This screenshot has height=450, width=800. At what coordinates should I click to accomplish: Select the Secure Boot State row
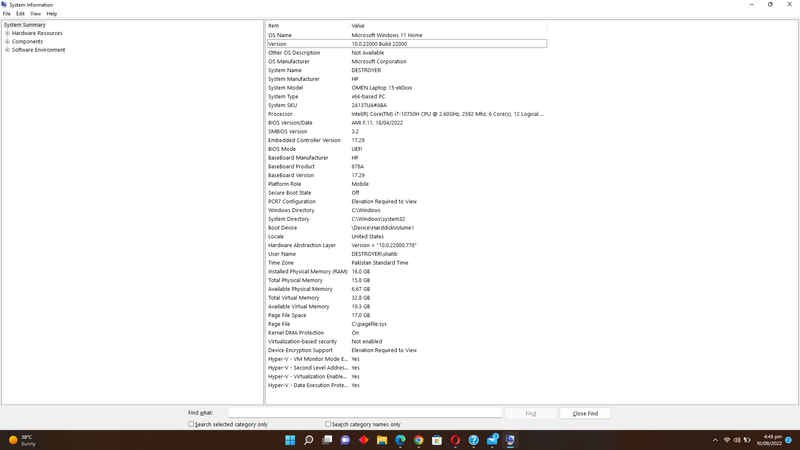(407, 193)
